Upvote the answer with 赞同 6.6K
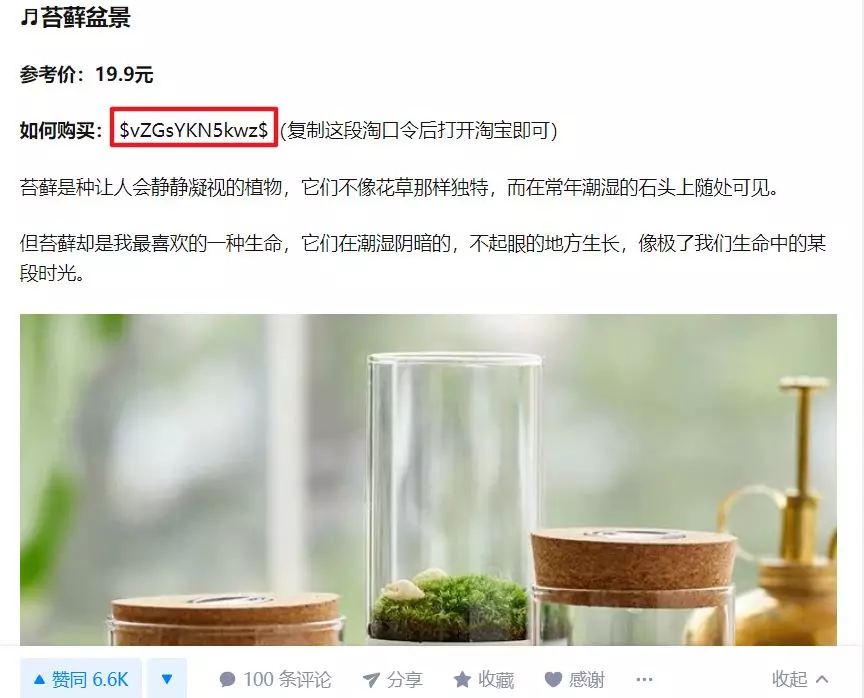 [x=81, y=679]
